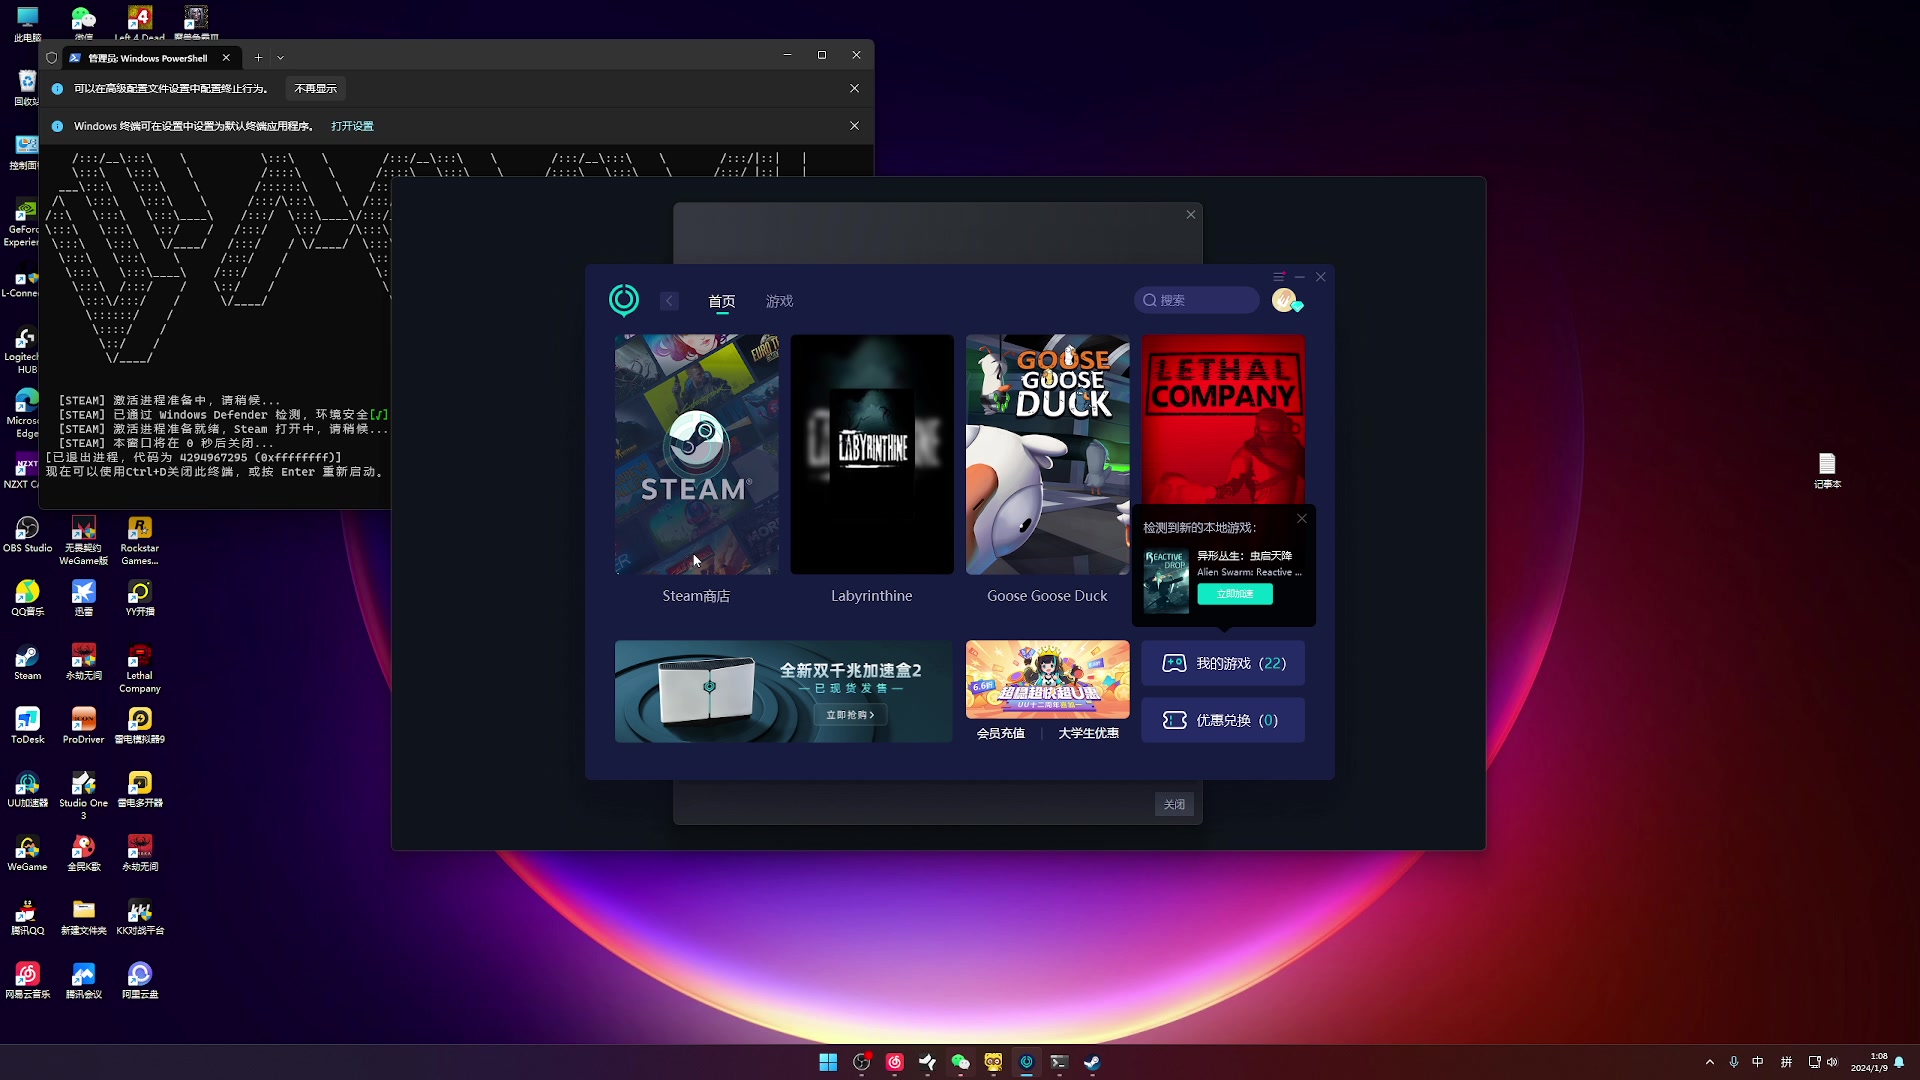Open the notification bell in tray

pyautogui.click(x=1899, y=1062)
